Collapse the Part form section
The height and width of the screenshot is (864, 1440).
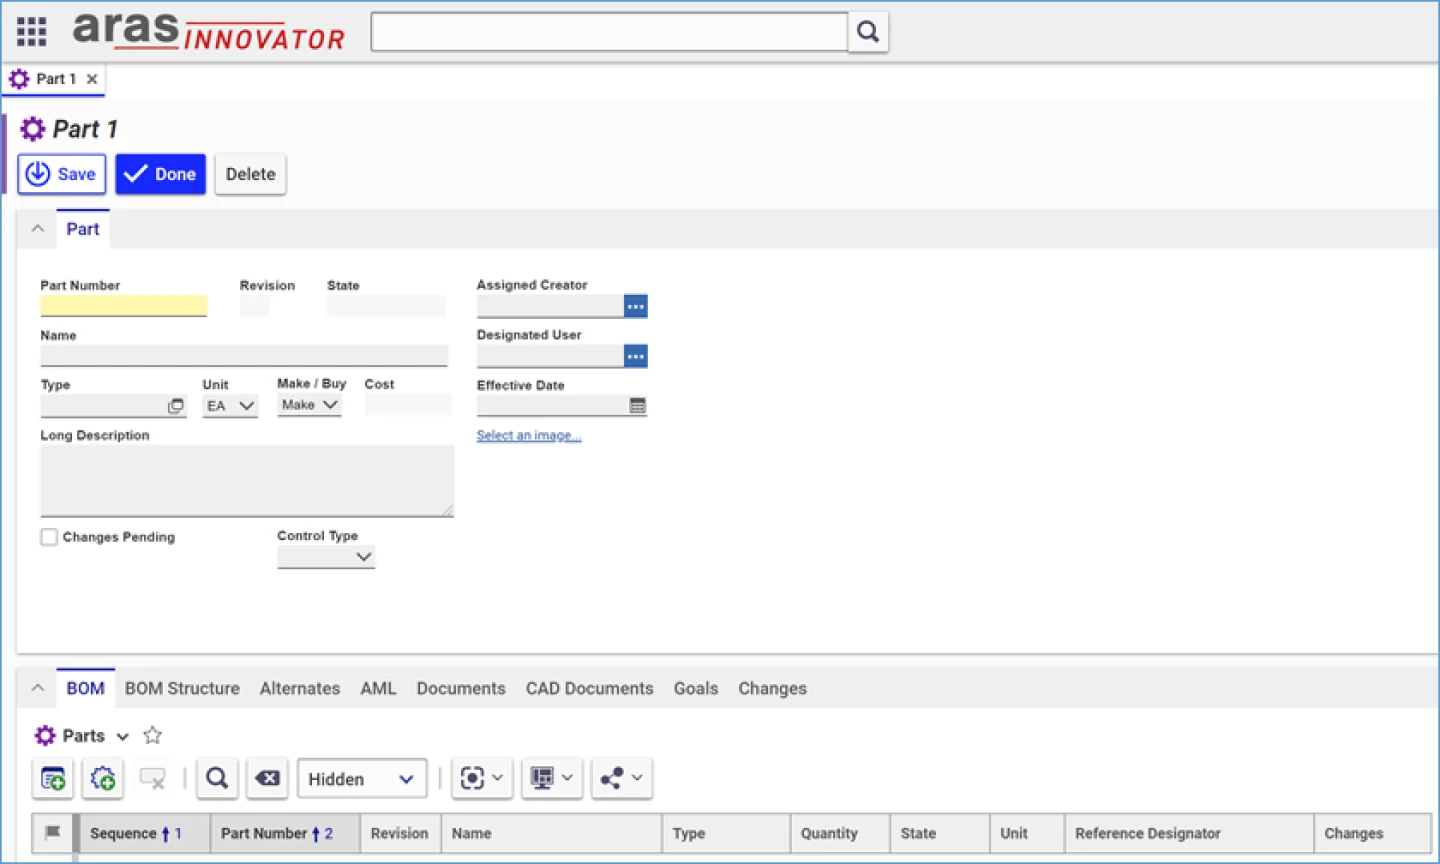pos(38,229)
